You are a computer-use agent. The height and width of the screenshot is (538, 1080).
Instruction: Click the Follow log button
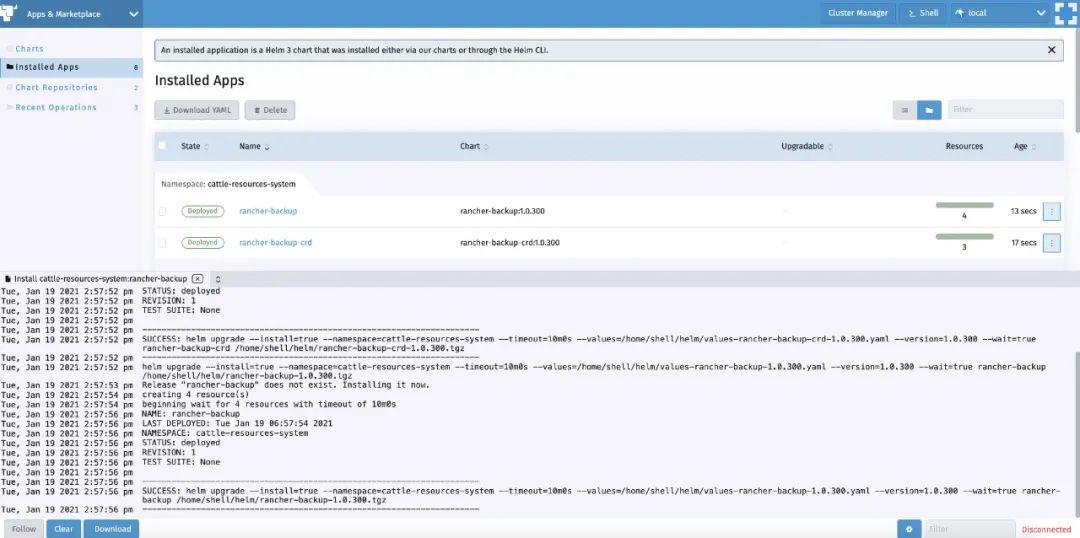coord(23,529)
